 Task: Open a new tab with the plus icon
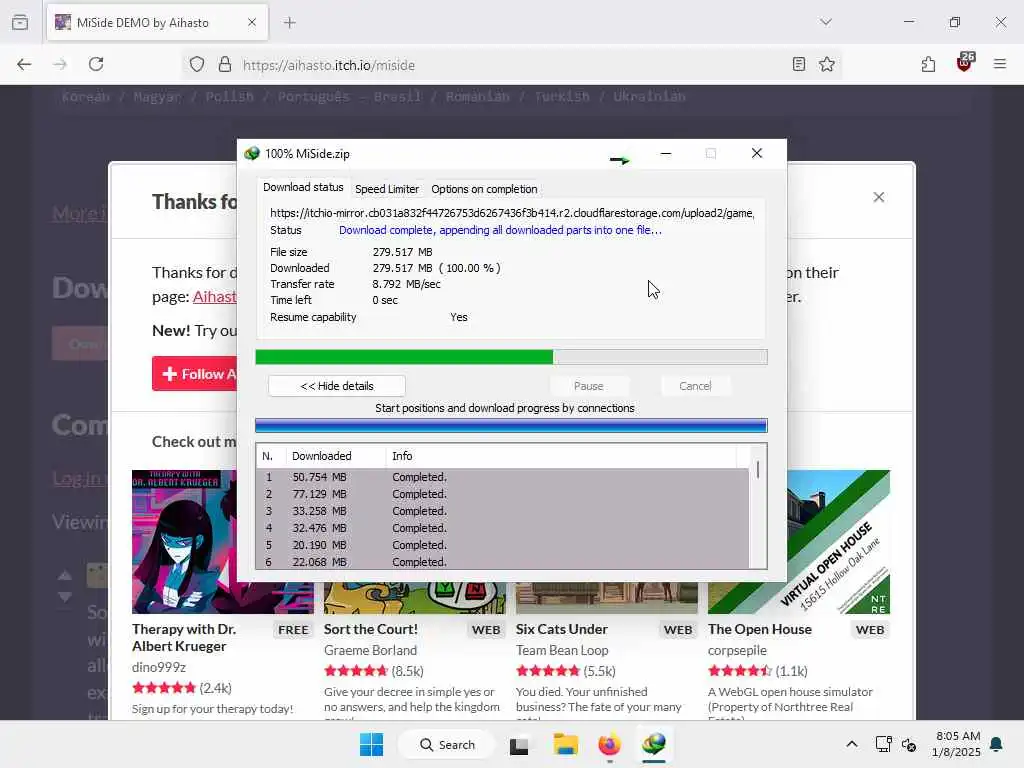tap(289, 23)
